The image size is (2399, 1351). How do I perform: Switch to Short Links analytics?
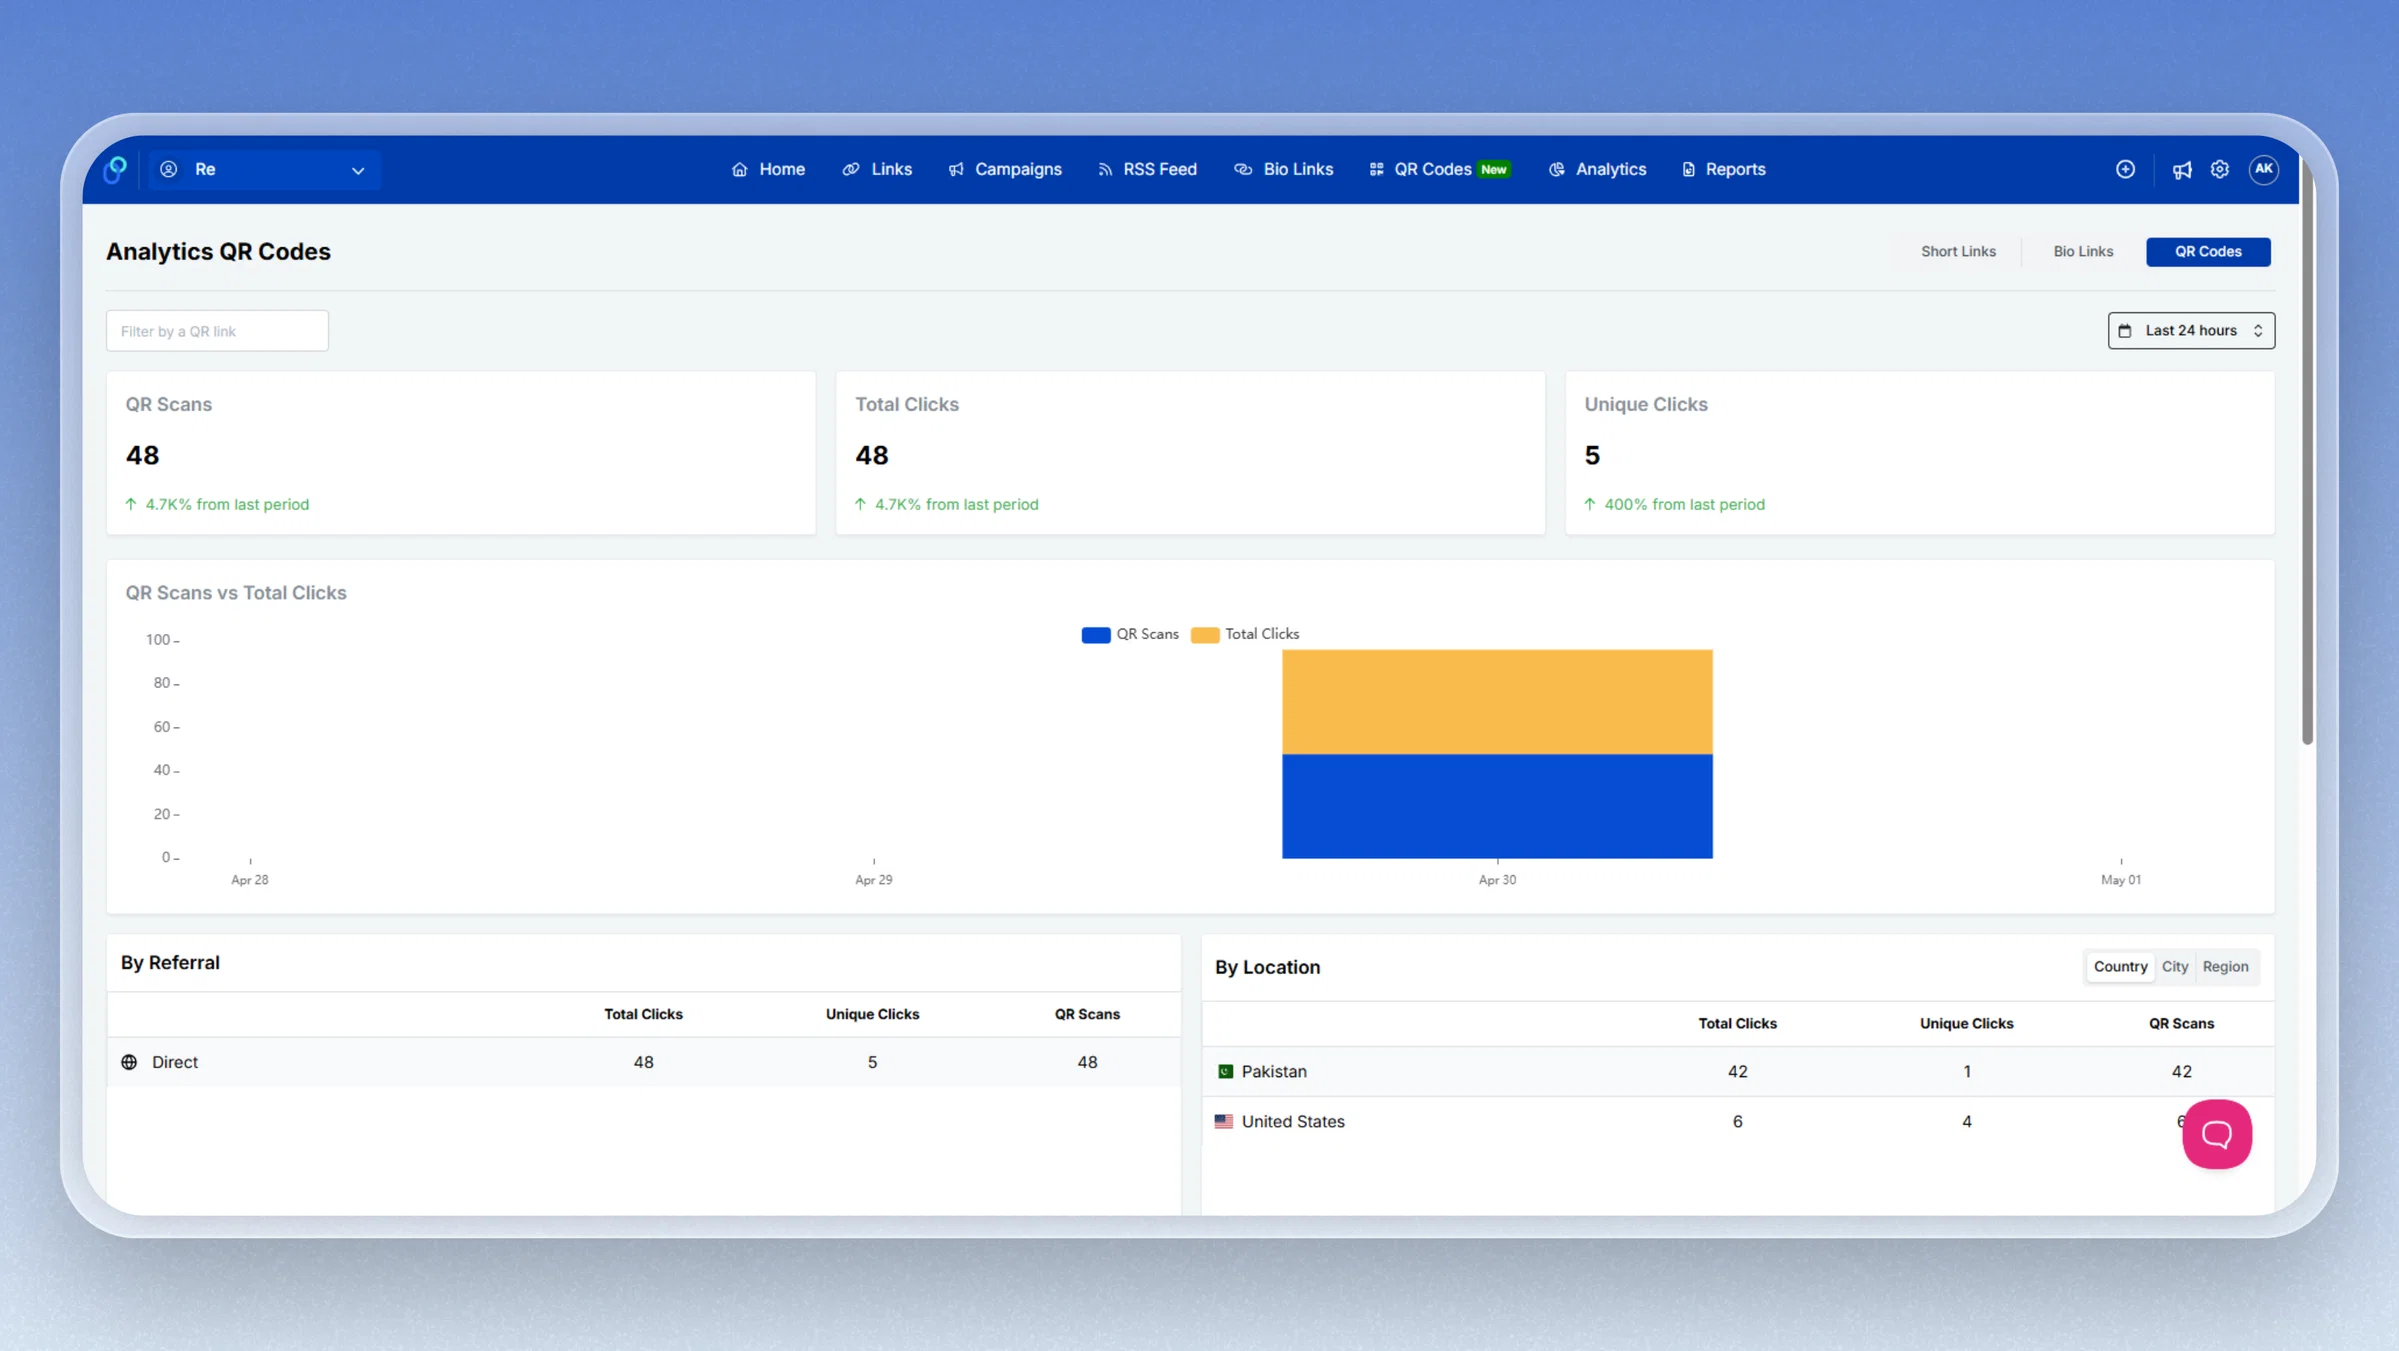pyautogui.click(x=1958, y=251)
